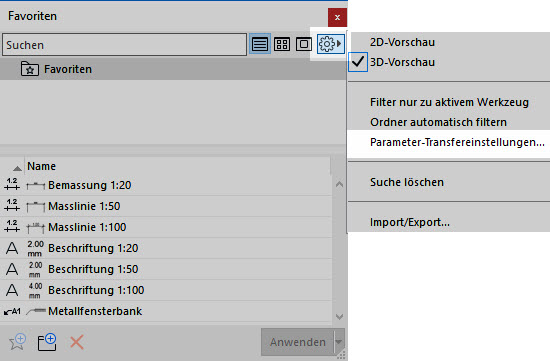Select the Beschriftung 1:50 favorite

pyautogui.click(x=166, y=269)
